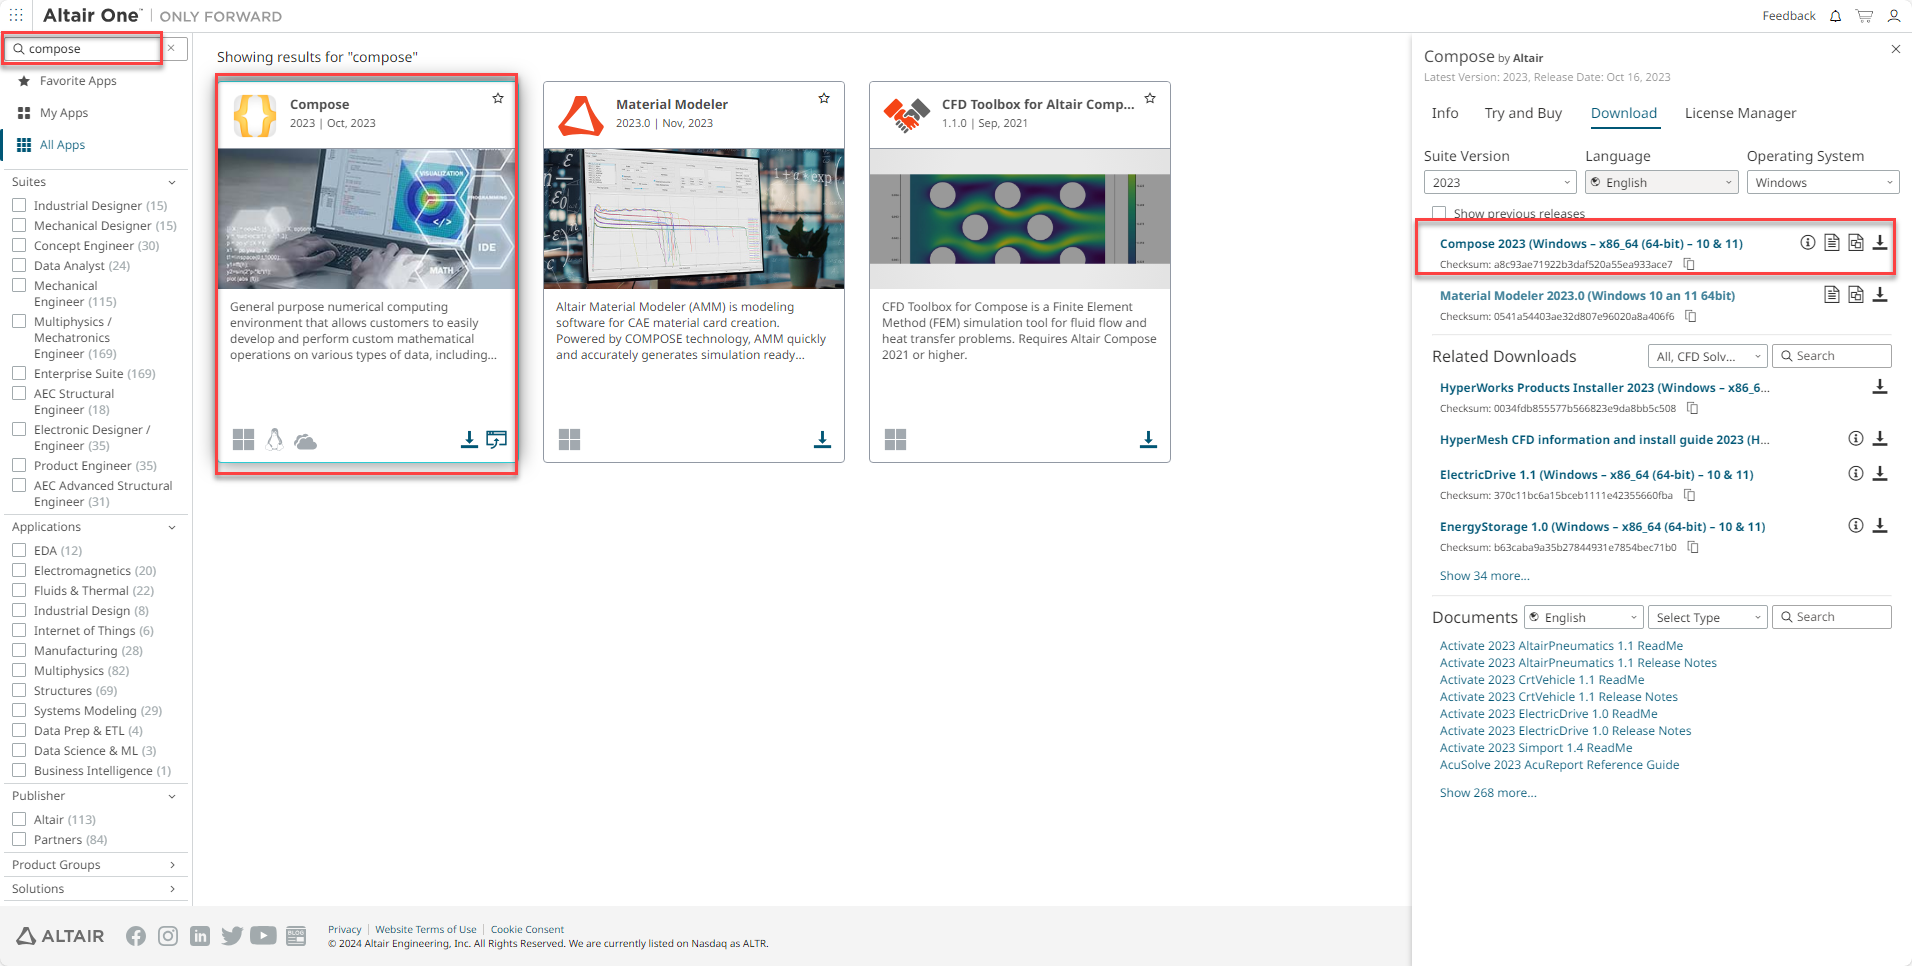Click the compose search input field

[84, 48]
